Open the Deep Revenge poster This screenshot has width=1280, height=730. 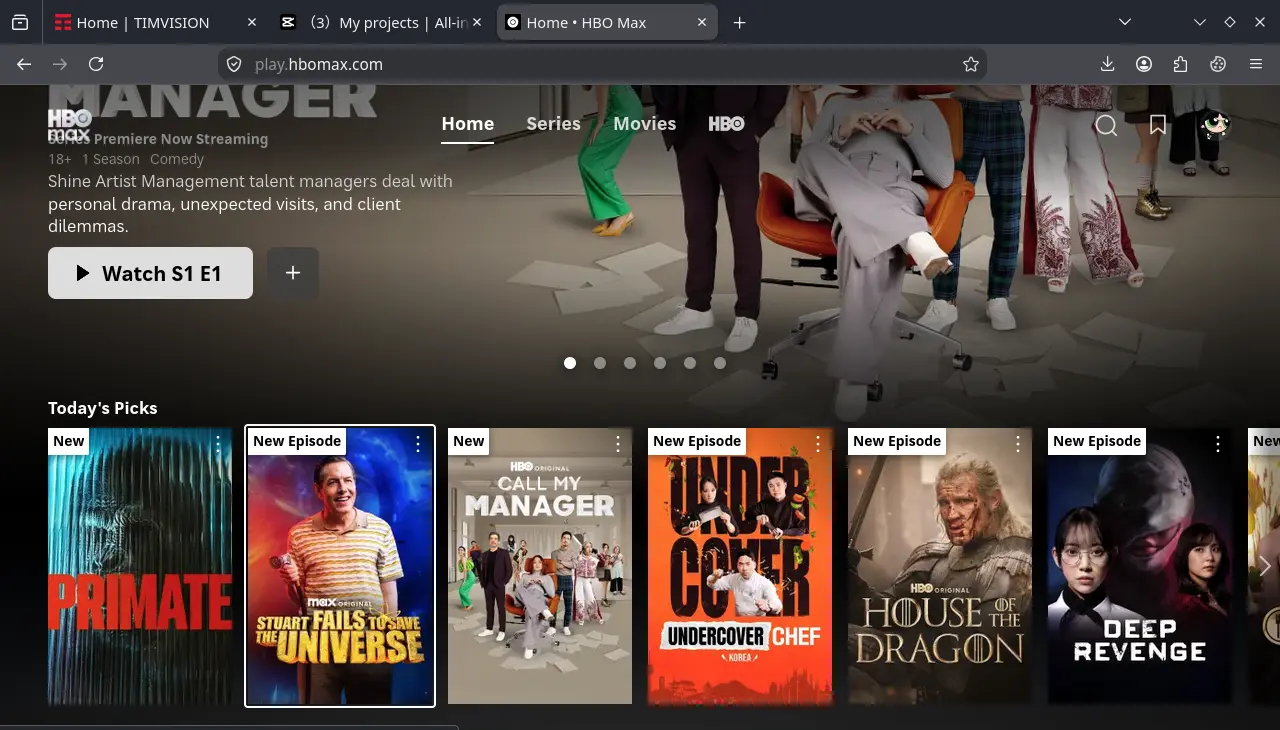tap(1140, 566)
